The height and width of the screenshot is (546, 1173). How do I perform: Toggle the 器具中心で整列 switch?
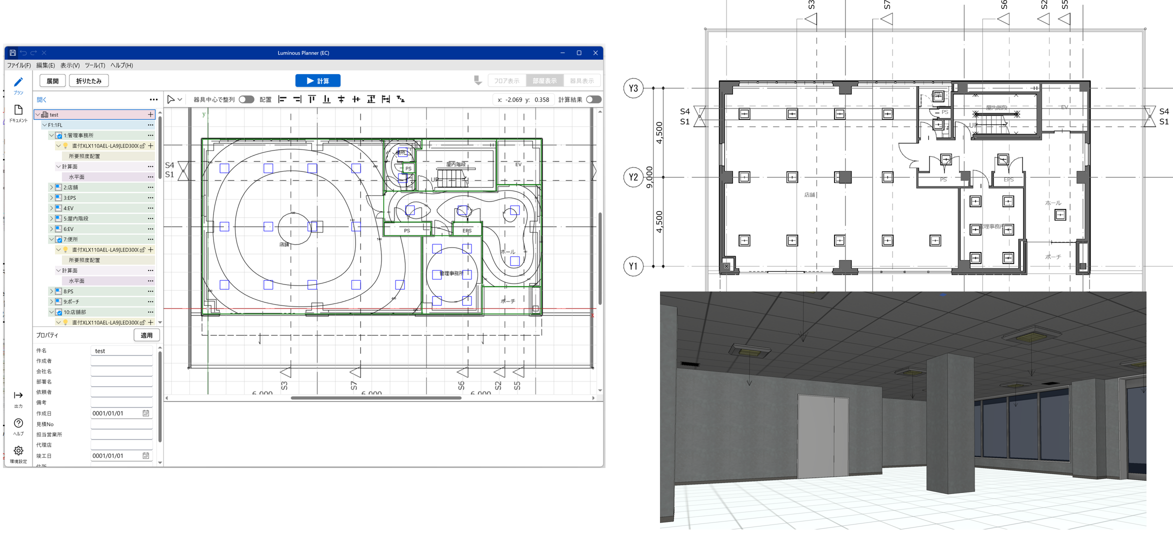click(246, 100)
